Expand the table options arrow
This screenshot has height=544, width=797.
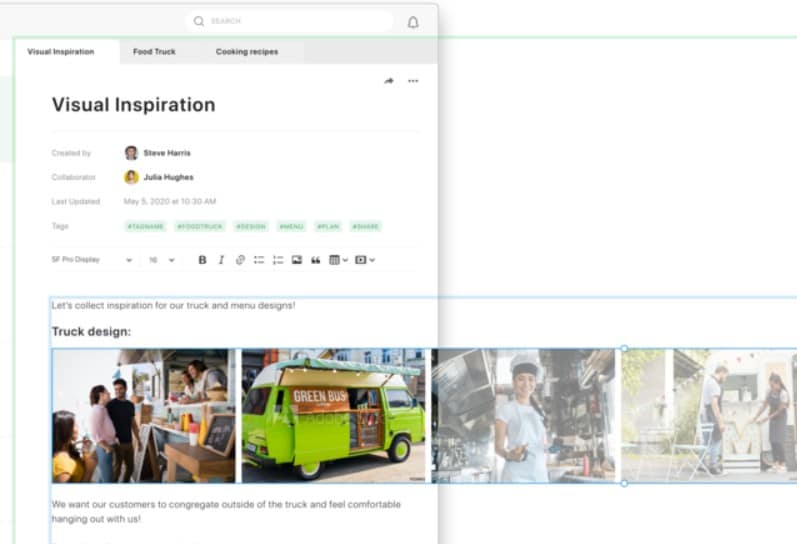[345, 260]
